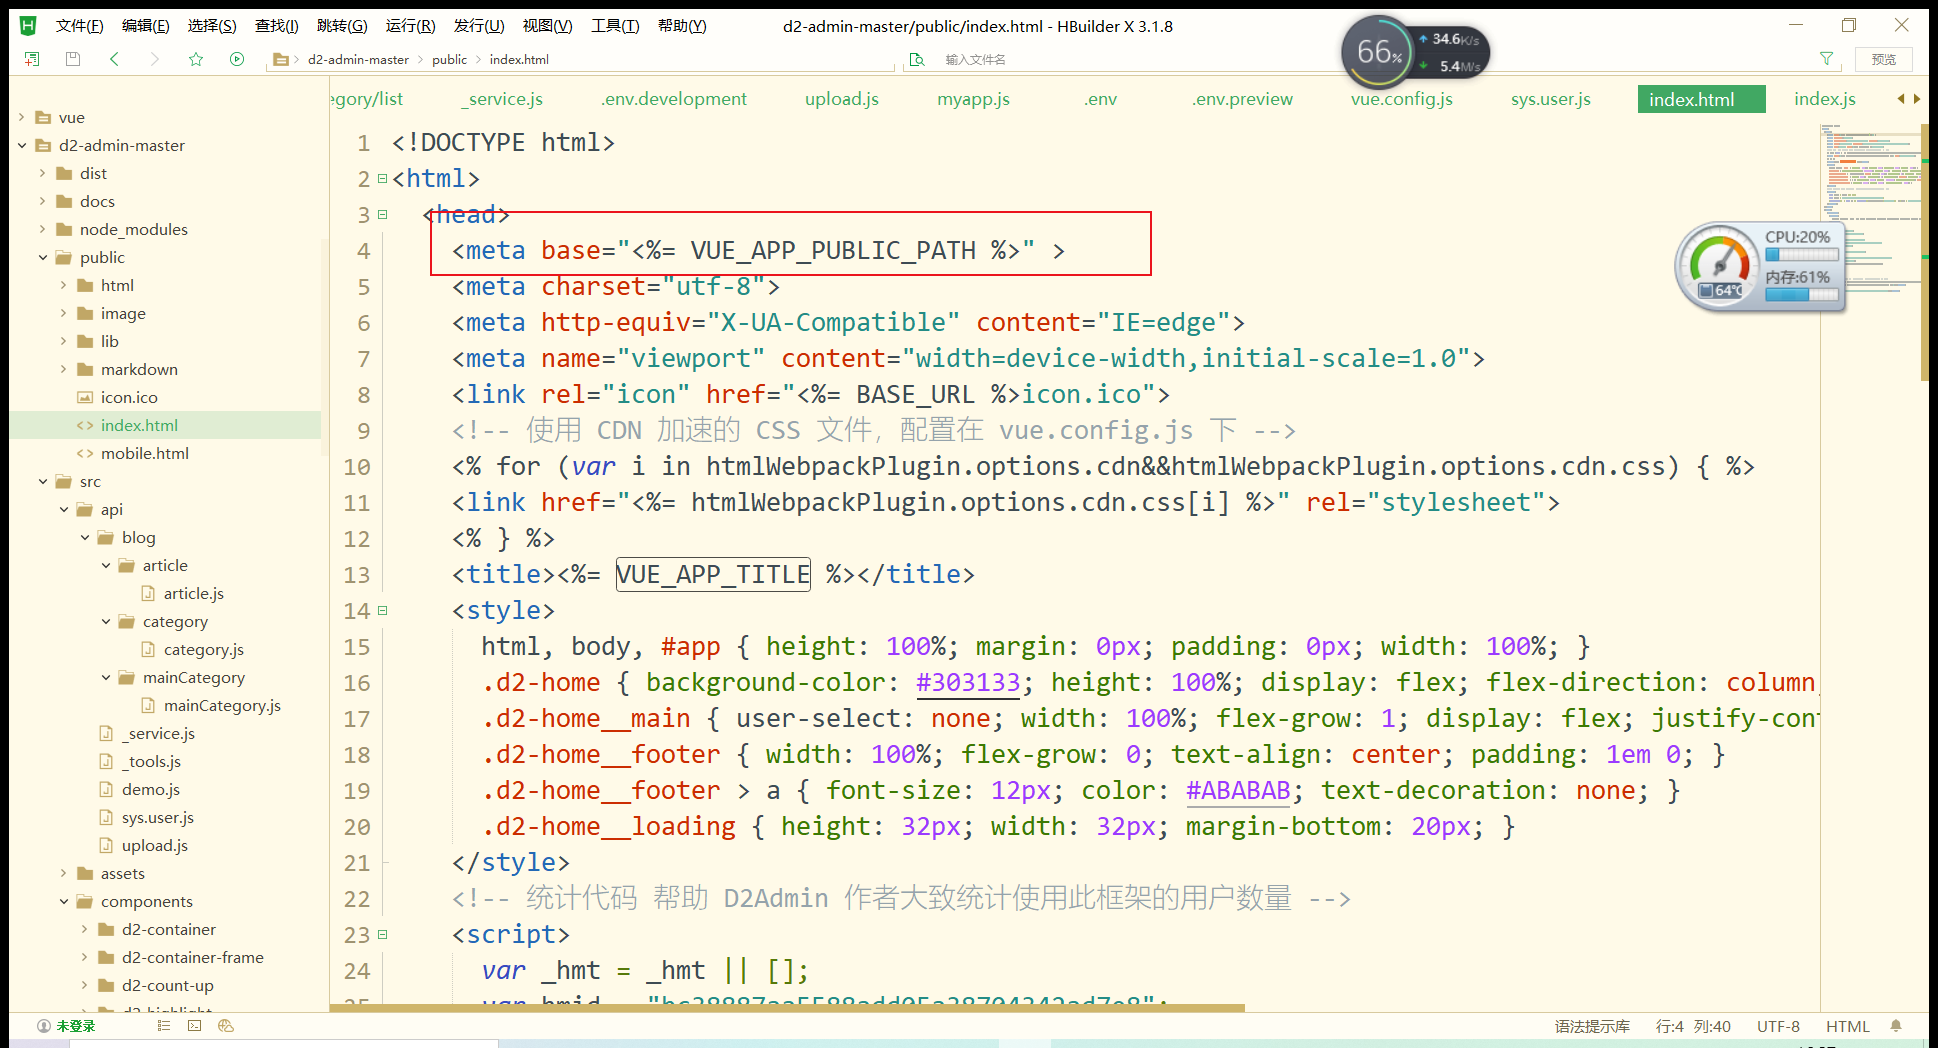Expand the vue project folder
This screenshot has height=1048, width=1938.
click(x=22, y=117)
